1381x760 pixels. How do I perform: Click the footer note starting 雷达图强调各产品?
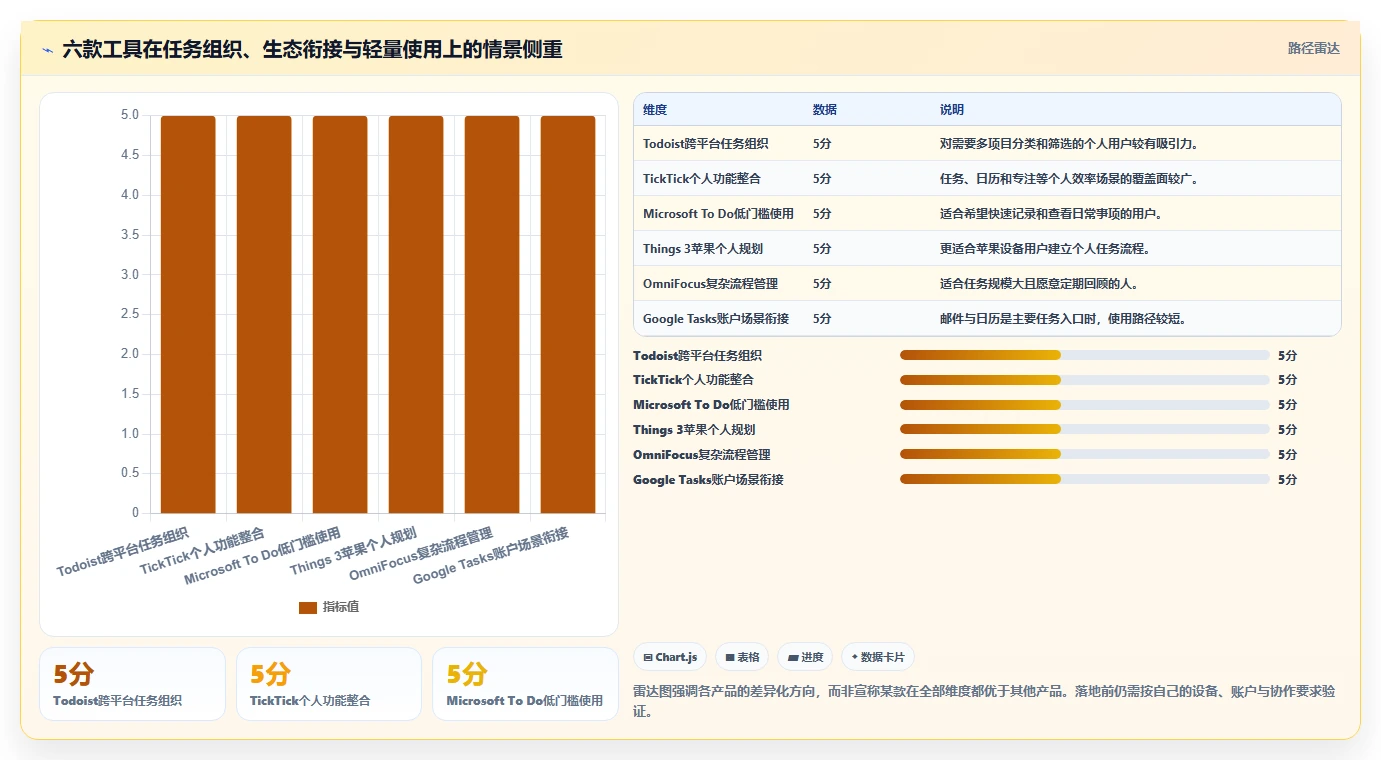point(984,701)
